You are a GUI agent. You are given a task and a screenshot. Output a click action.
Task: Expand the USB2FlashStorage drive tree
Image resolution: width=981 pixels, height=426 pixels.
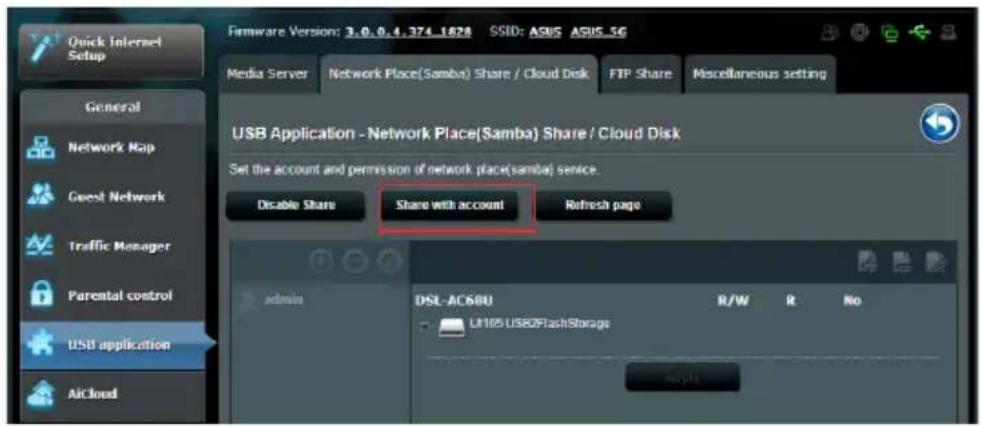425,326
